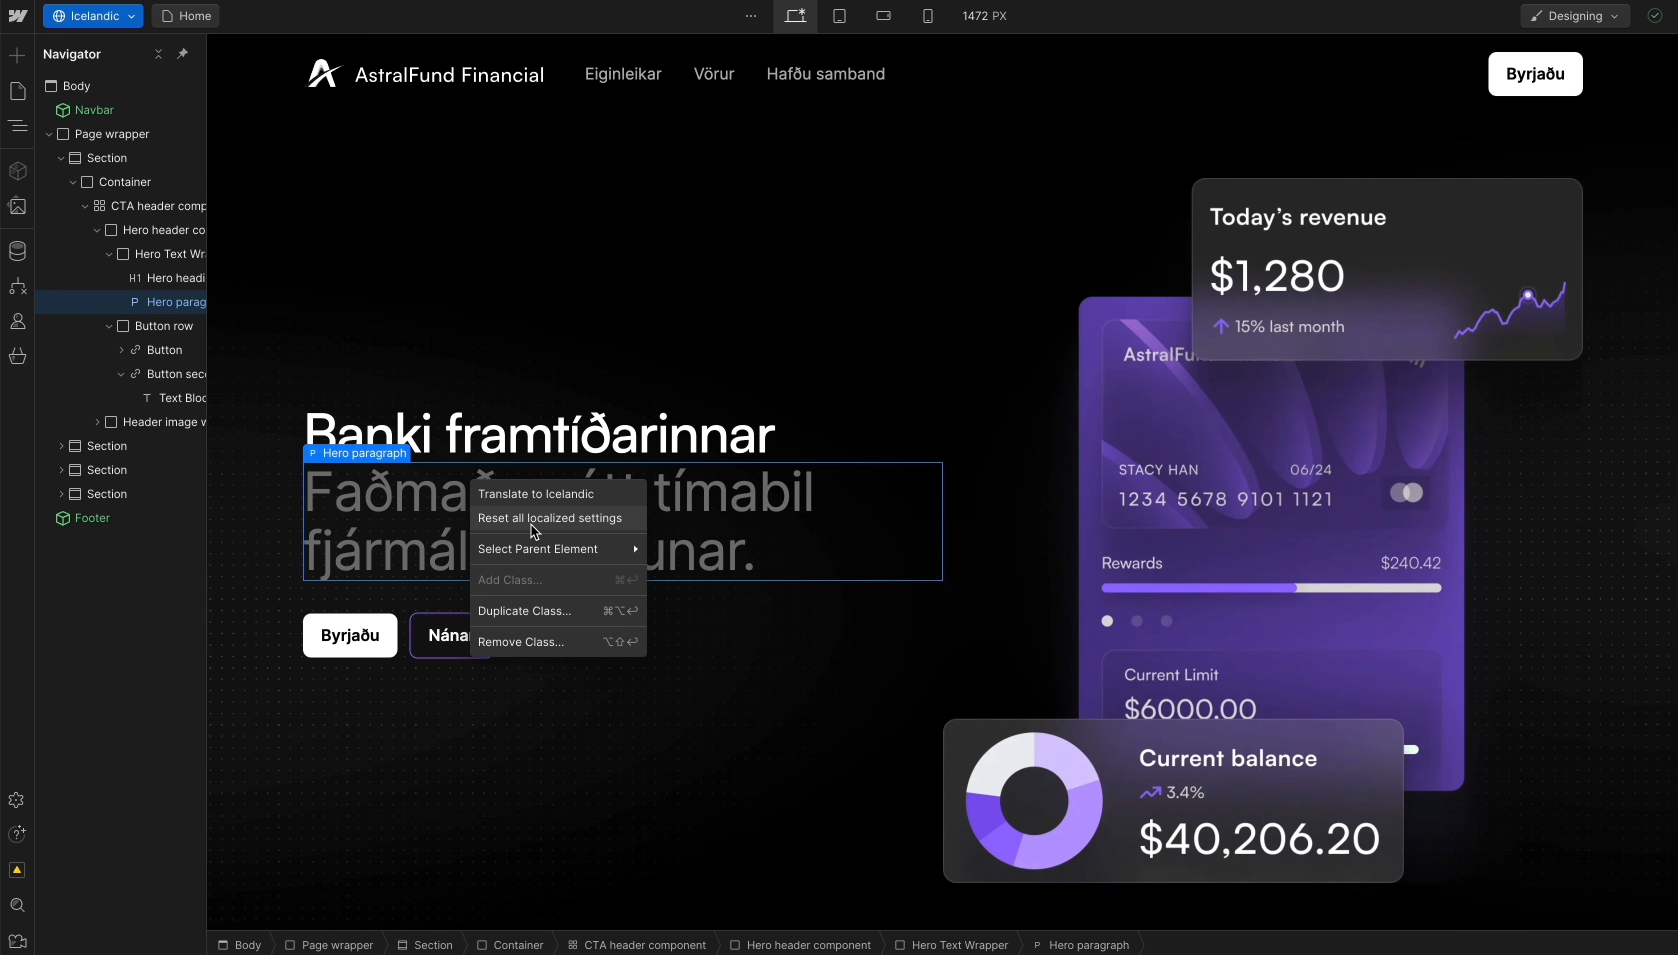Select Text Block in Navigator
Image resolution: width=1678 pixels, height=955 pixels.
(182, 398)
